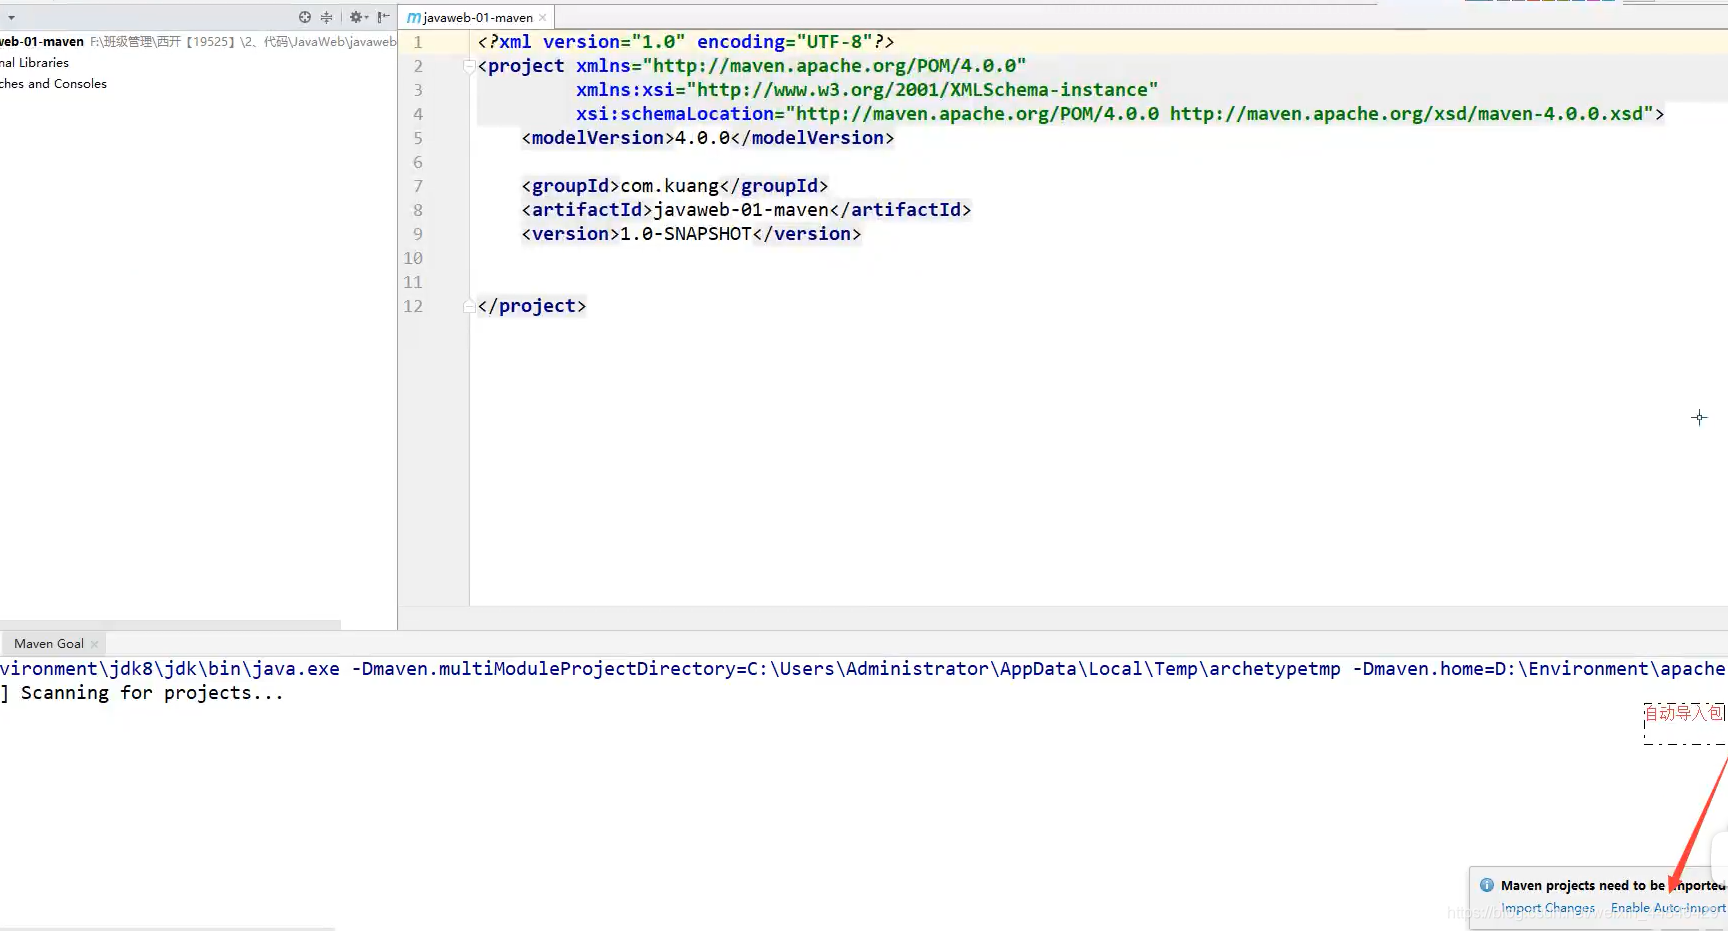The width and height of the screenshot is (1728, 931).
Task: Click line number 10 in gutter
Action: (x=413, y=258)
